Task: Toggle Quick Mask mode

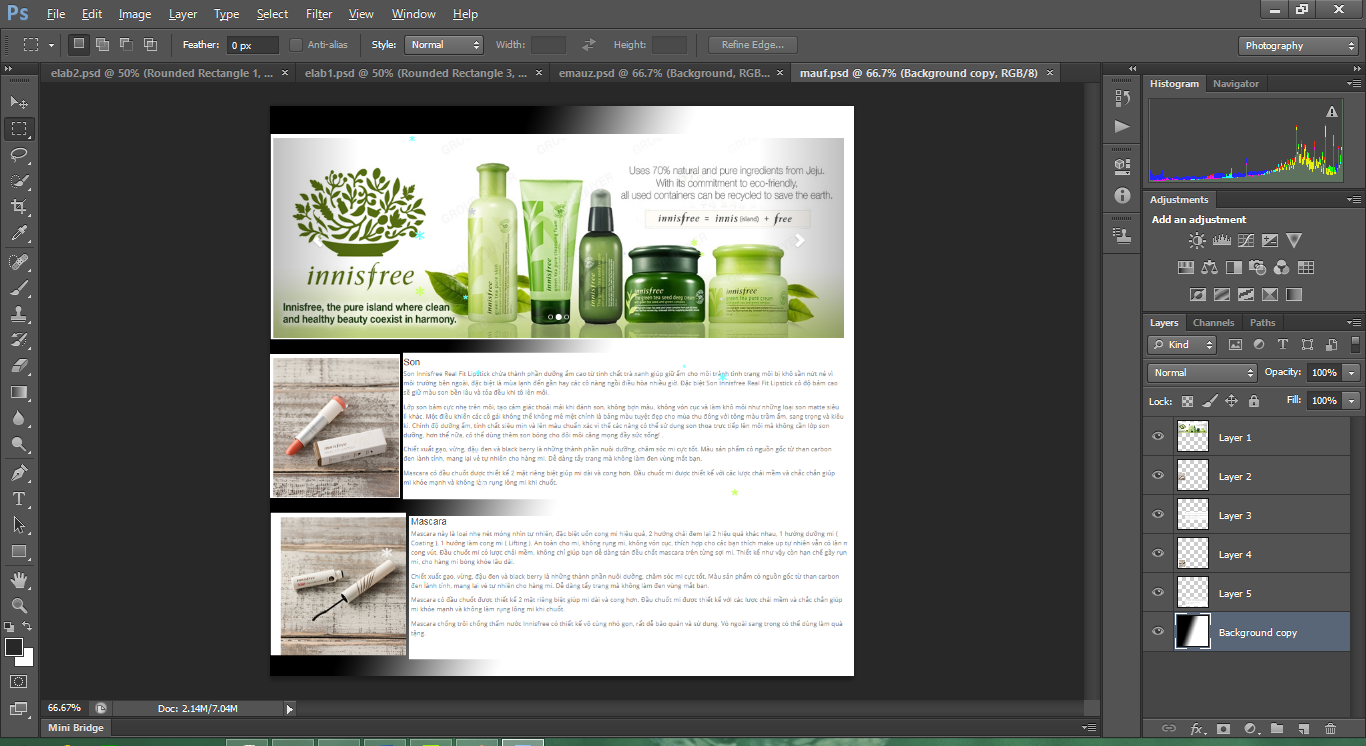Action: coord(19,682)
